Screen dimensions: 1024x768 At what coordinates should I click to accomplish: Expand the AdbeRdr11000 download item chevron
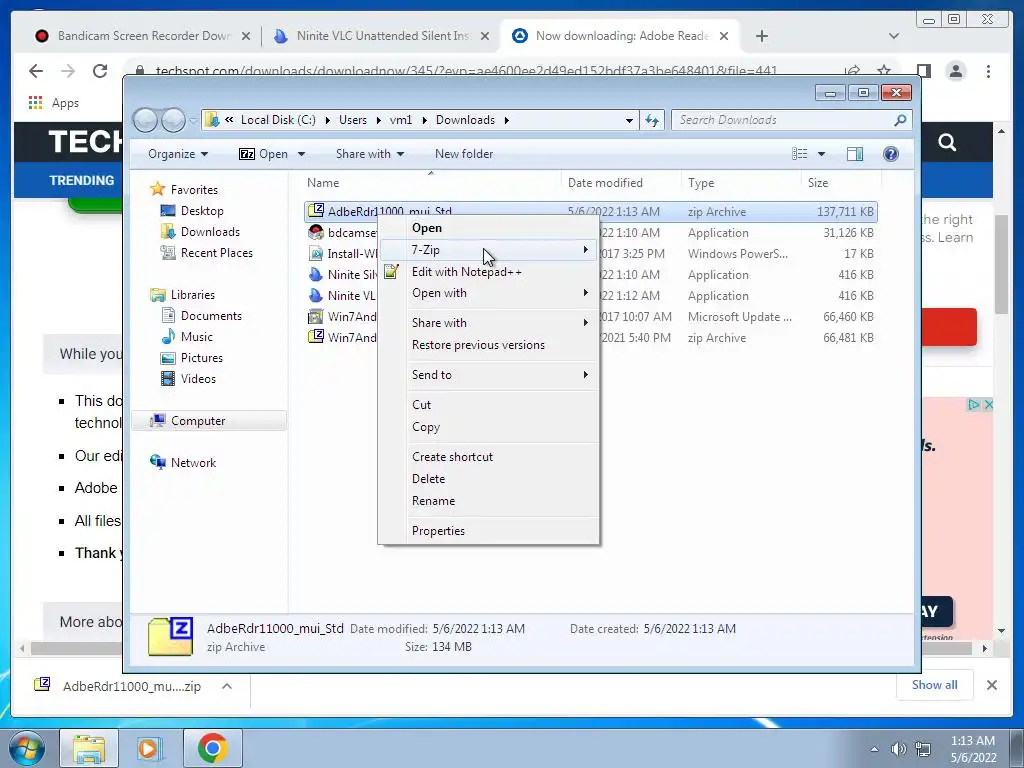coord(227,686)
